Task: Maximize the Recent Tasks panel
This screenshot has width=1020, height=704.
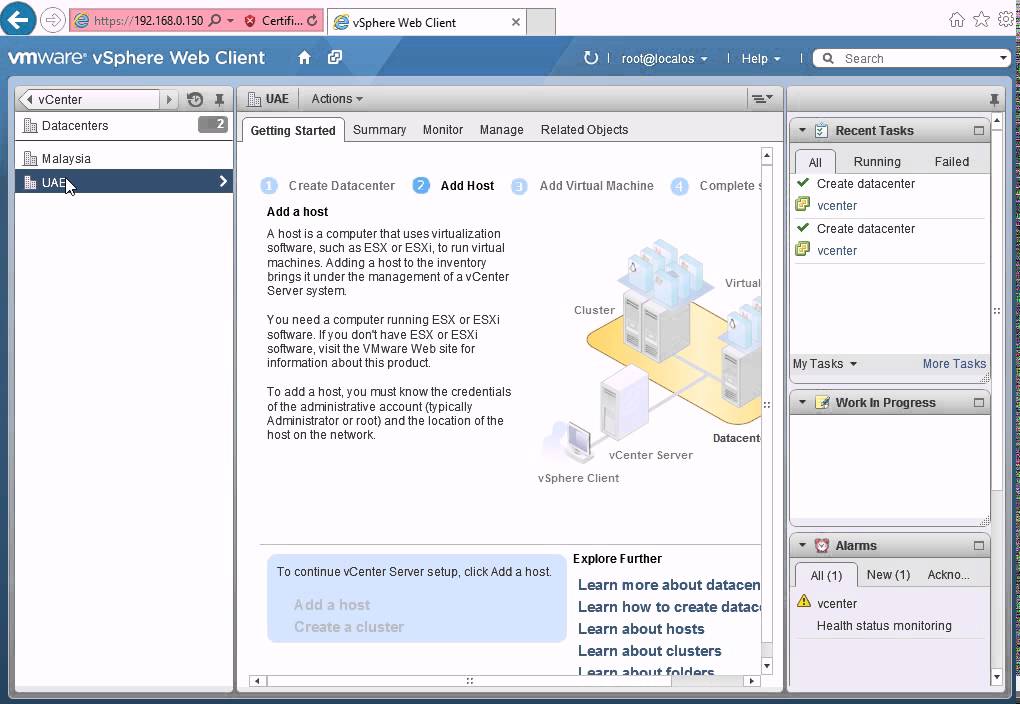Action: coord(978,130)
